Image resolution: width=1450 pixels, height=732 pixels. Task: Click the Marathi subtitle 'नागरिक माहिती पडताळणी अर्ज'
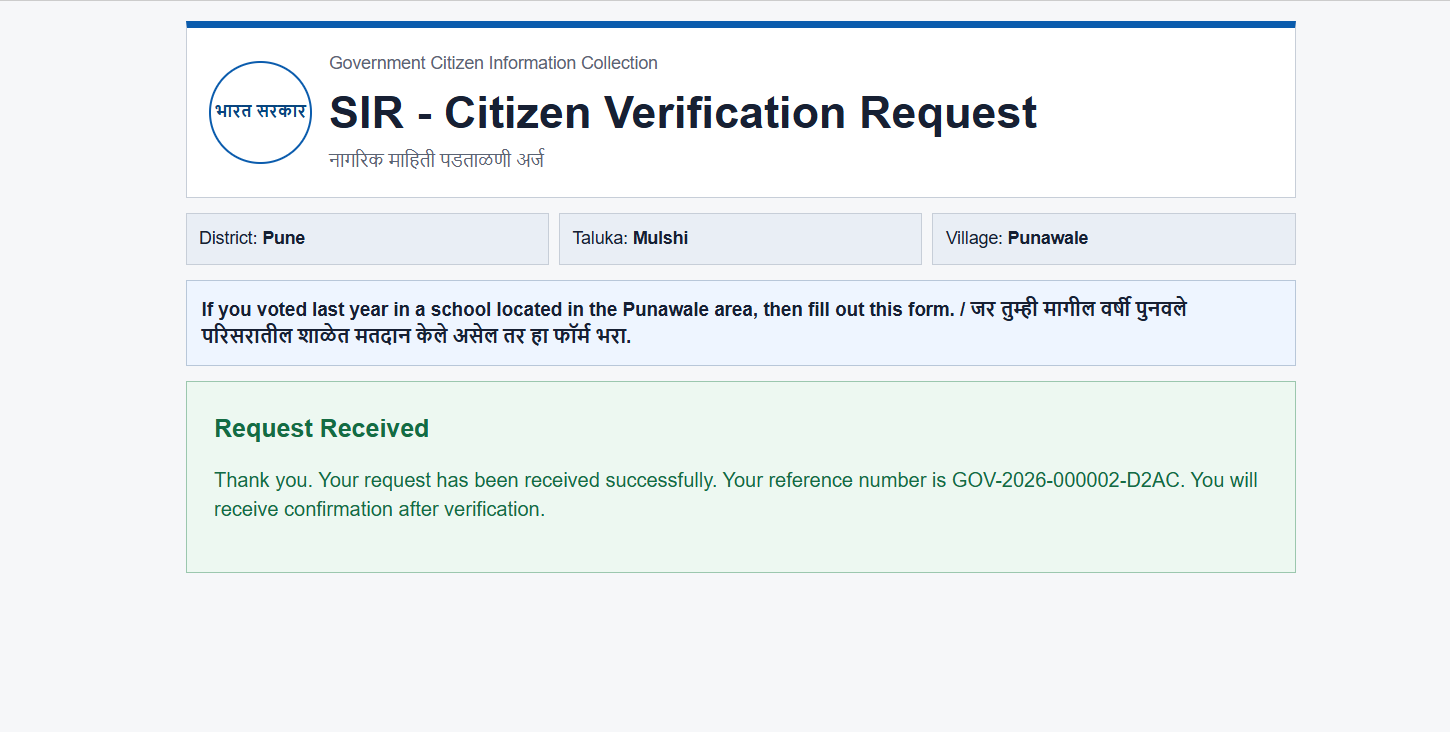(436, 160)
